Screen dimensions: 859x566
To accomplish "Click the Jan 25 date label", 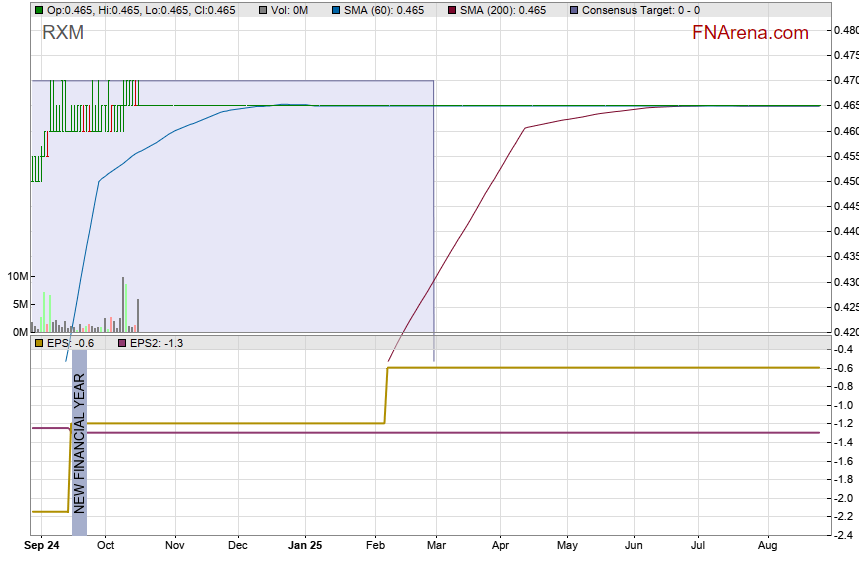I will [x=305, y=546].
